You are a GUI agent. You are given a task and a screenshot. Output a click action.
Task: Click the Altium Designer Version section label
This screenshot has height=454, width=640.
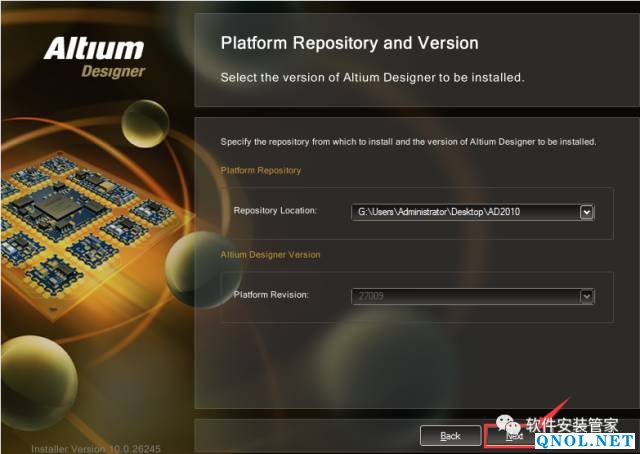point(270,255)
